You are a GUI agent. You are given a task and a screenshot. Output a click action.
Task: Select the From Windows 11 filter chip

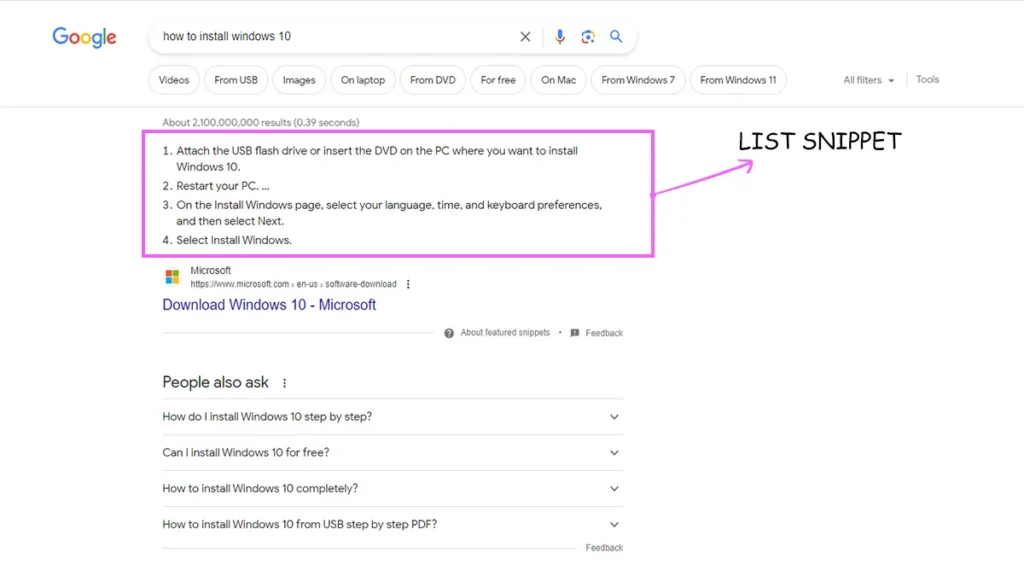[x=738, y=80]
